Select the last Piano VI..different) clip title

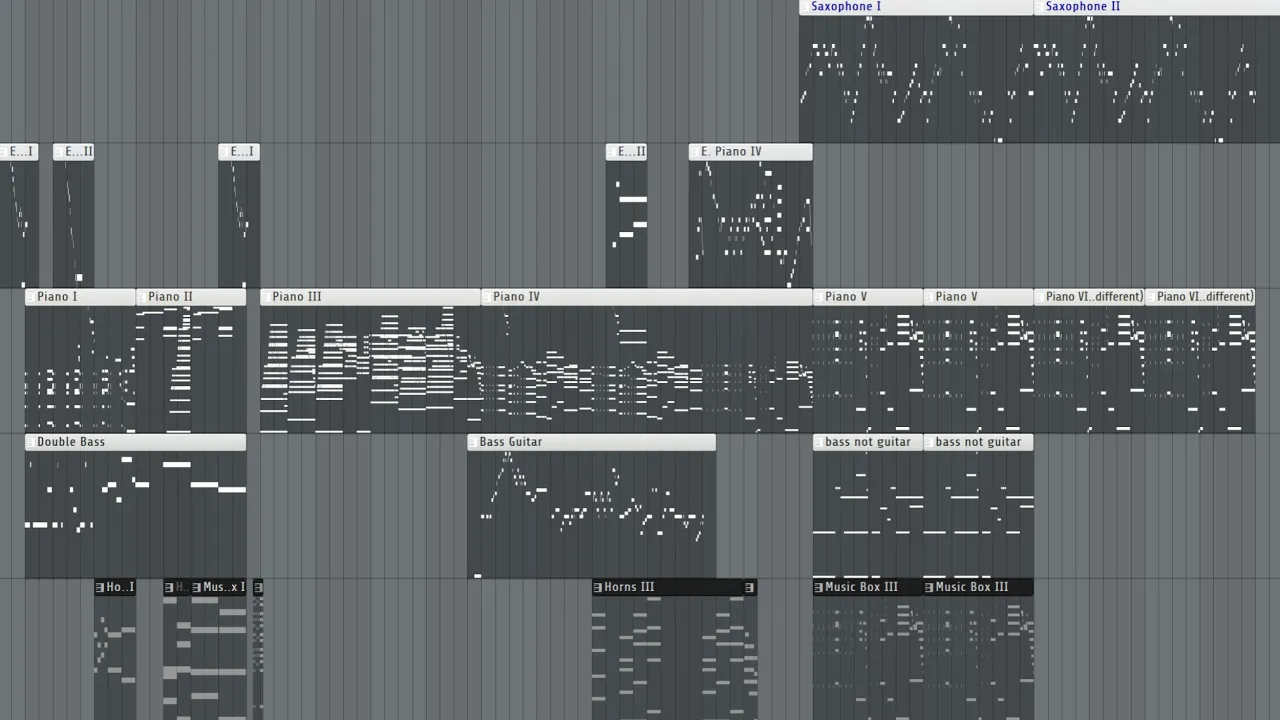[x=1206, y=297]
